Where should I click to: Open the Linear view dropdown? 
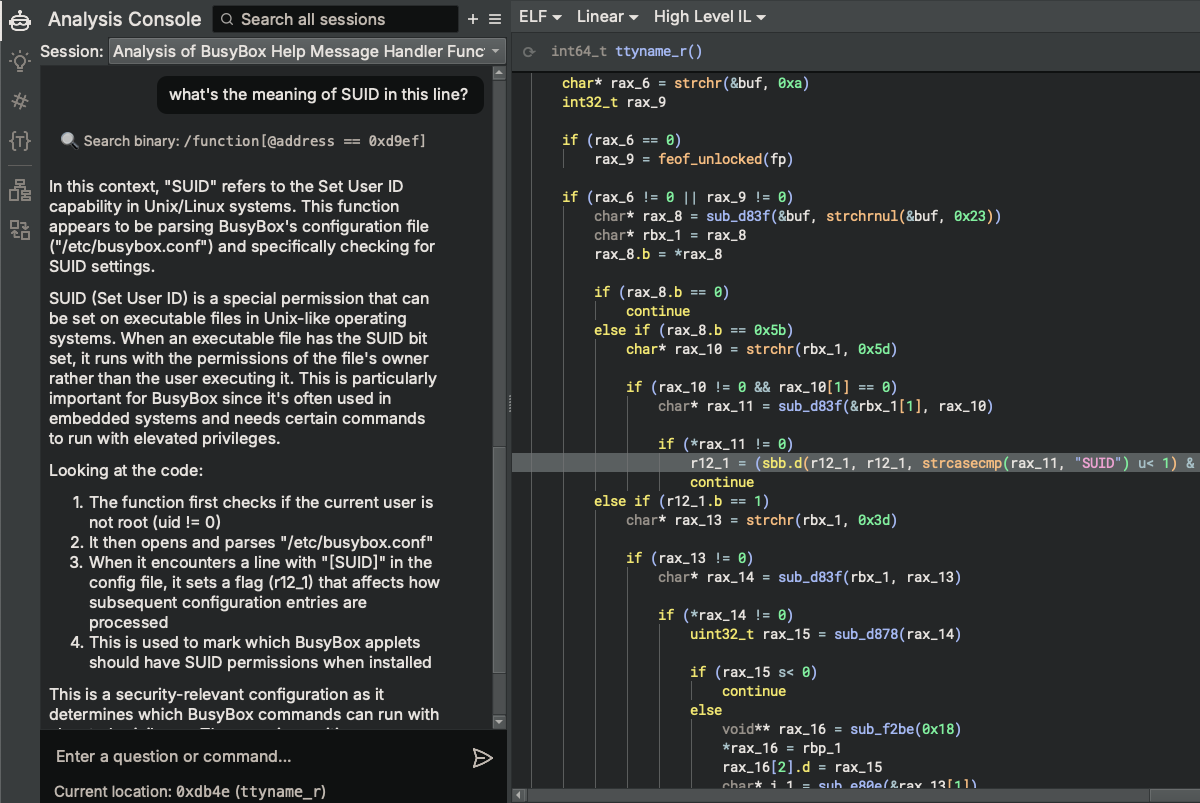[x=607, y=17]
